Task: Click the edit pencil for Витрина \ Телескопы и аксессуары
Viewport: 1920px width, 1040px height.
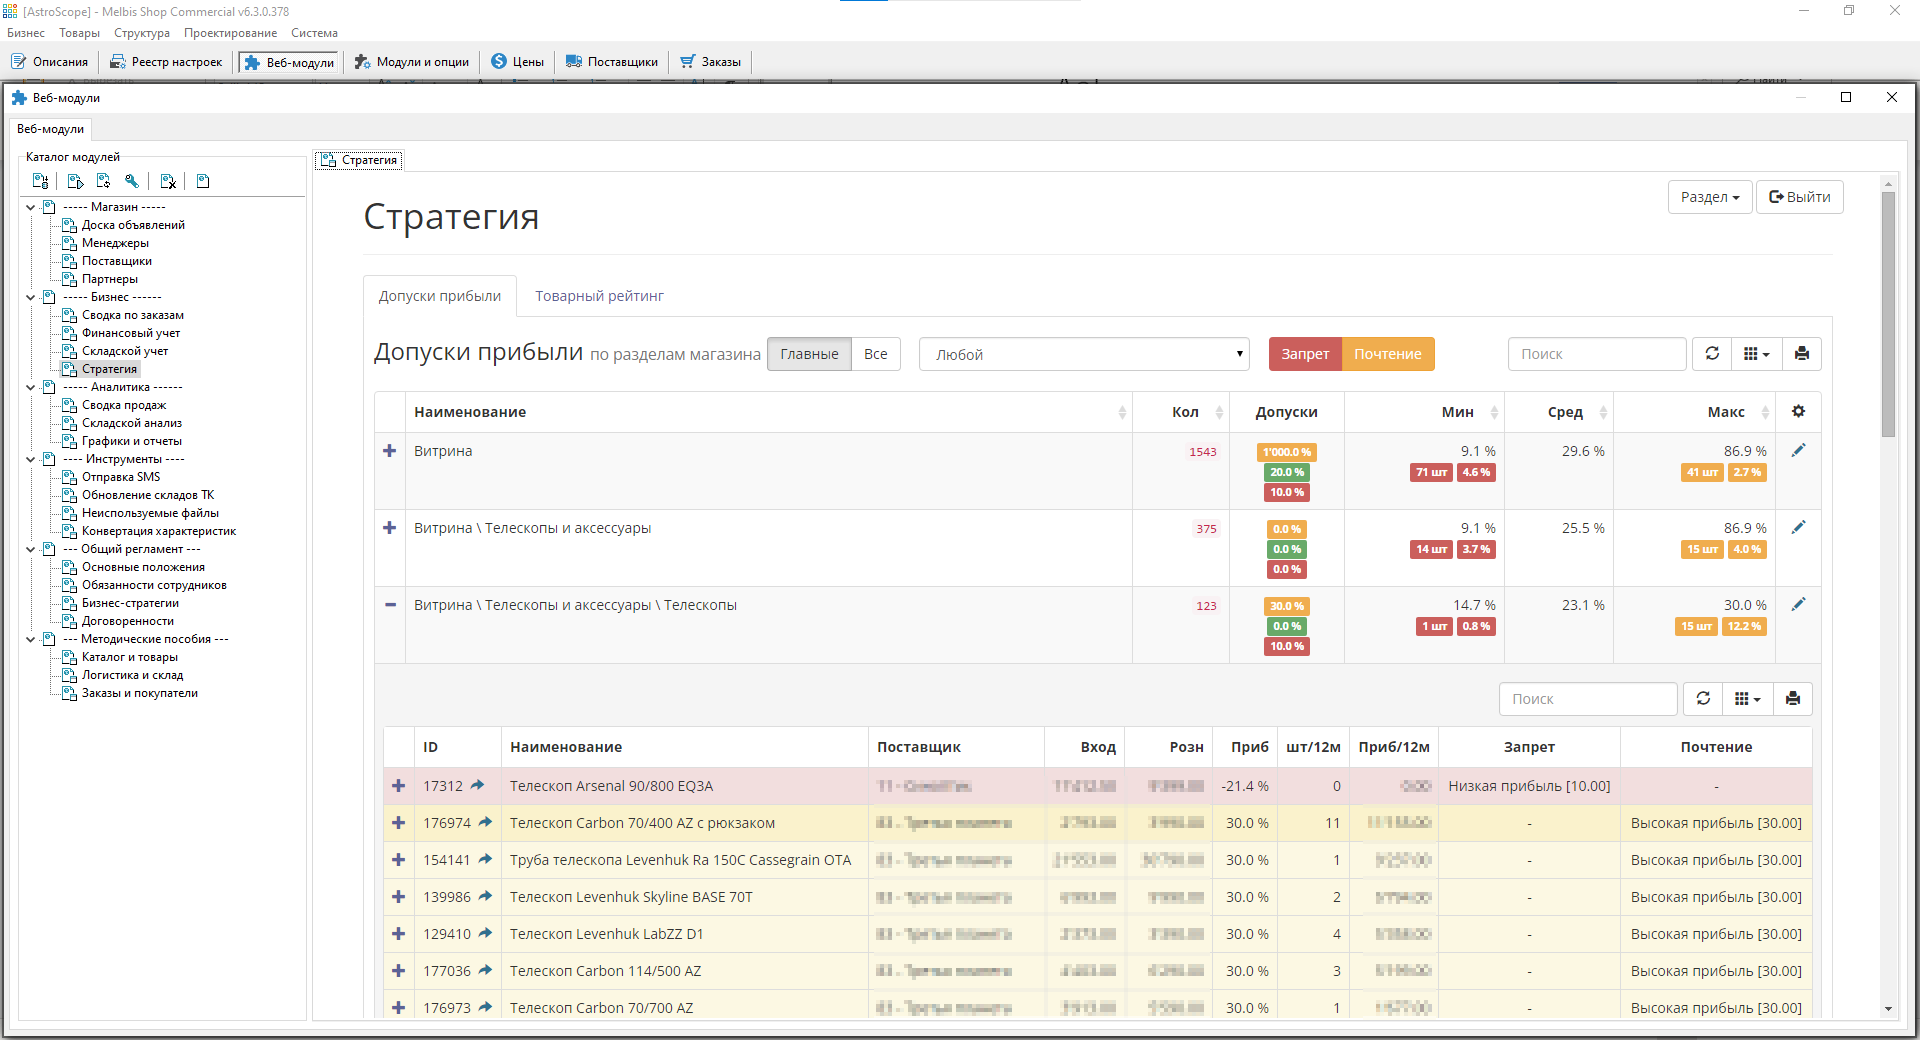Action: pos(1798,527)
